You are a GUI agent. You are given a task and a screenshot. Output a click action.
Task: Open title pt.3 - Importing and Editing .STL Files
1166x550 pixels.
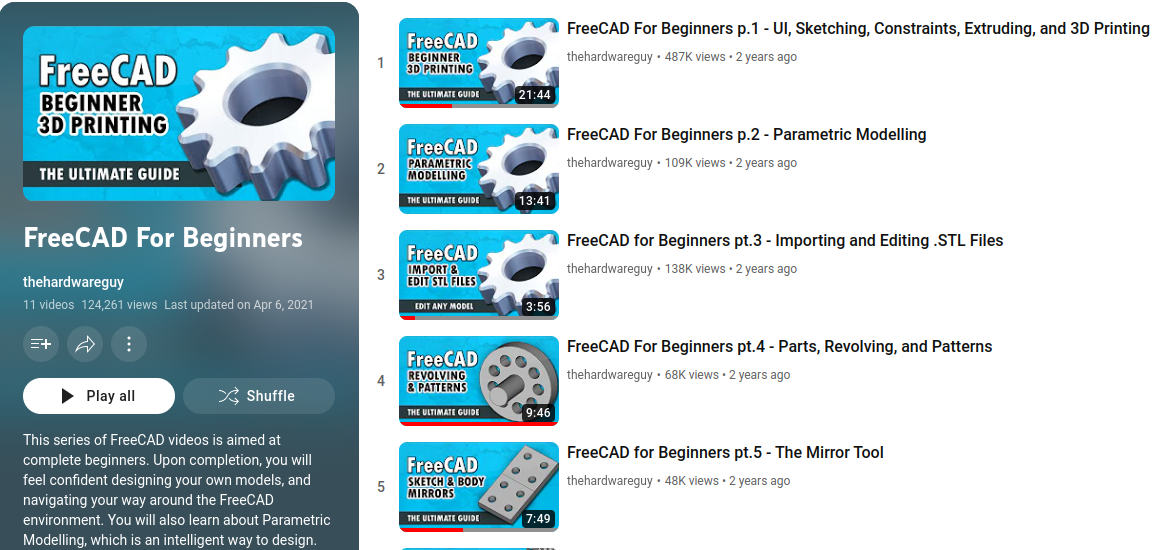785,241
